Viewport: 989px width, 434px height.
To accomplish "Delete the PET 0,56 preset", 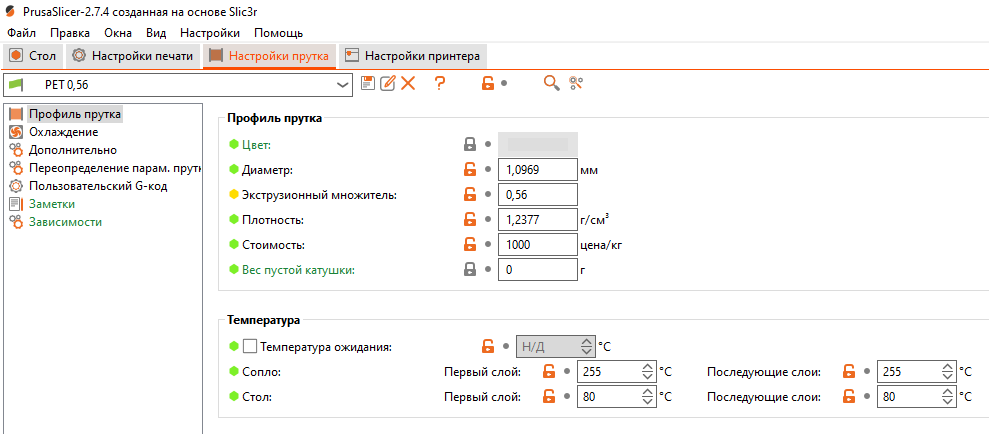I will (x=408, y=84).
